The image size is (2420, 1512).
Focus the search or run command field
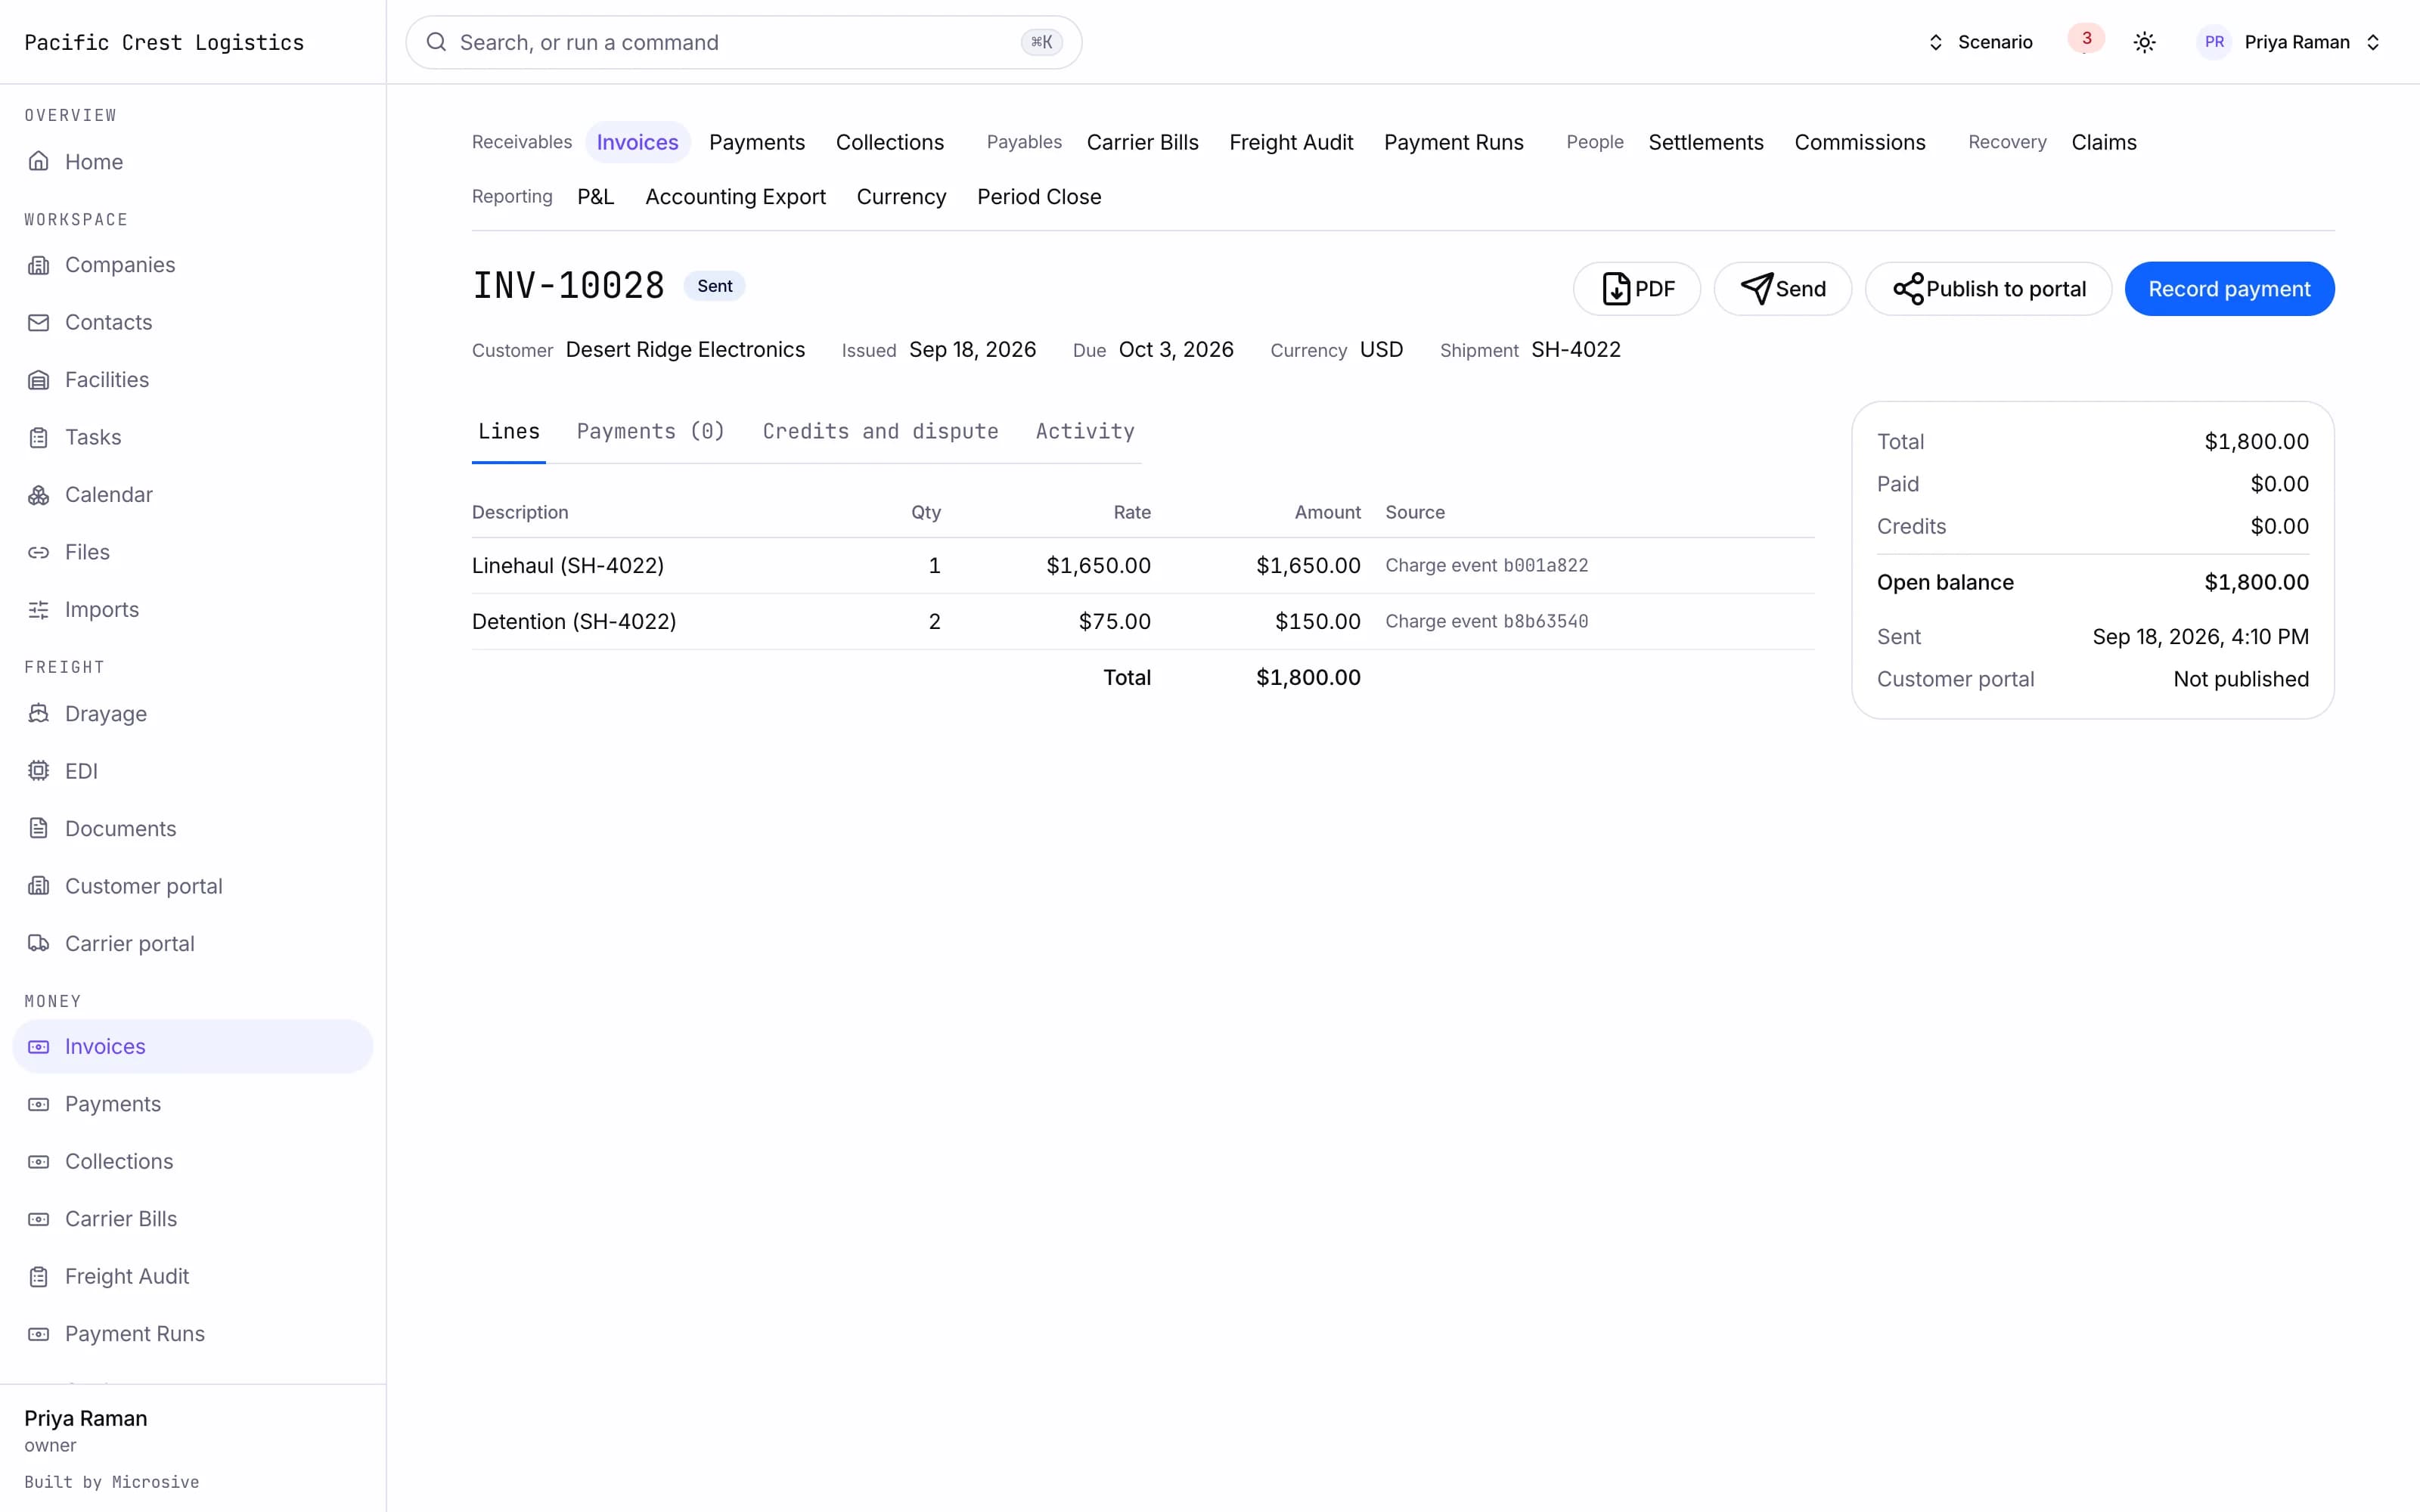click(743, 42)
